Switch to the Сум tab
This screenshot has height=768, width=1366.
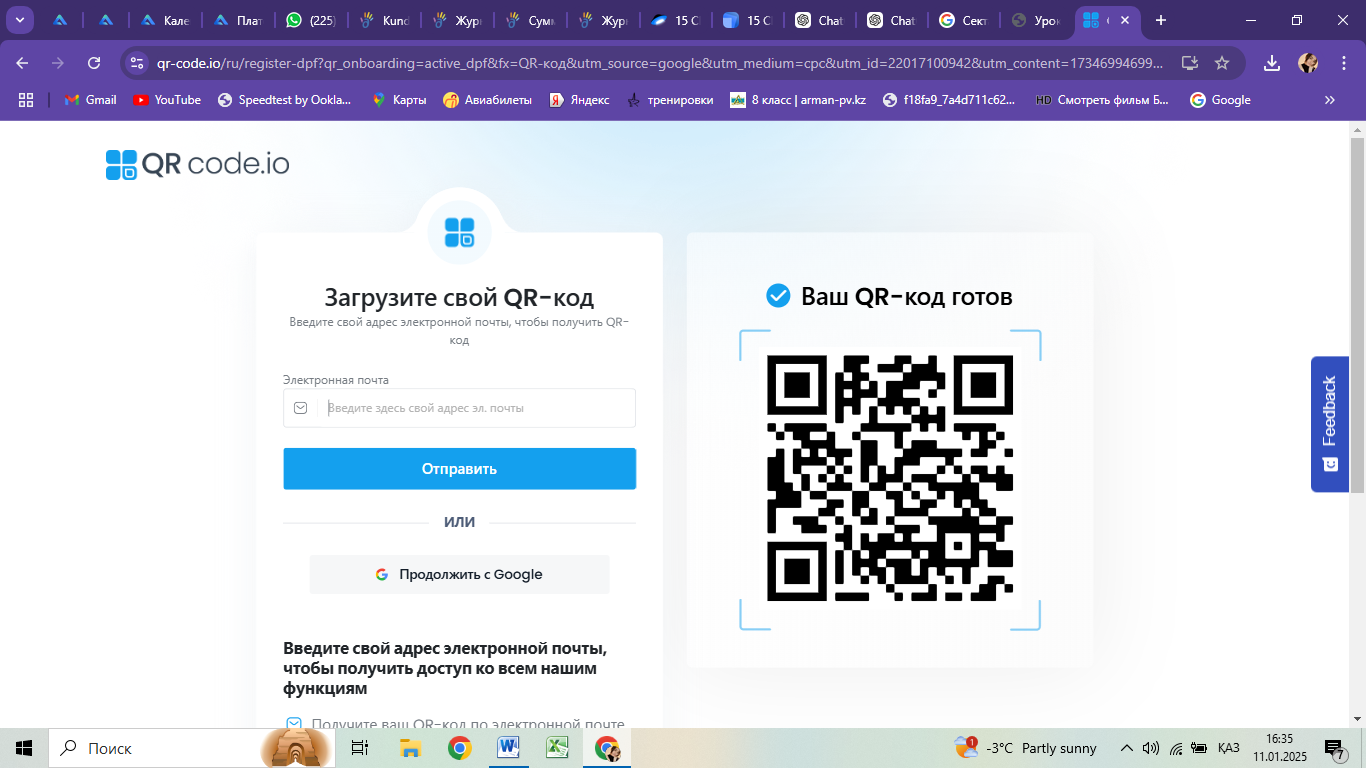(x=530, y=20)
